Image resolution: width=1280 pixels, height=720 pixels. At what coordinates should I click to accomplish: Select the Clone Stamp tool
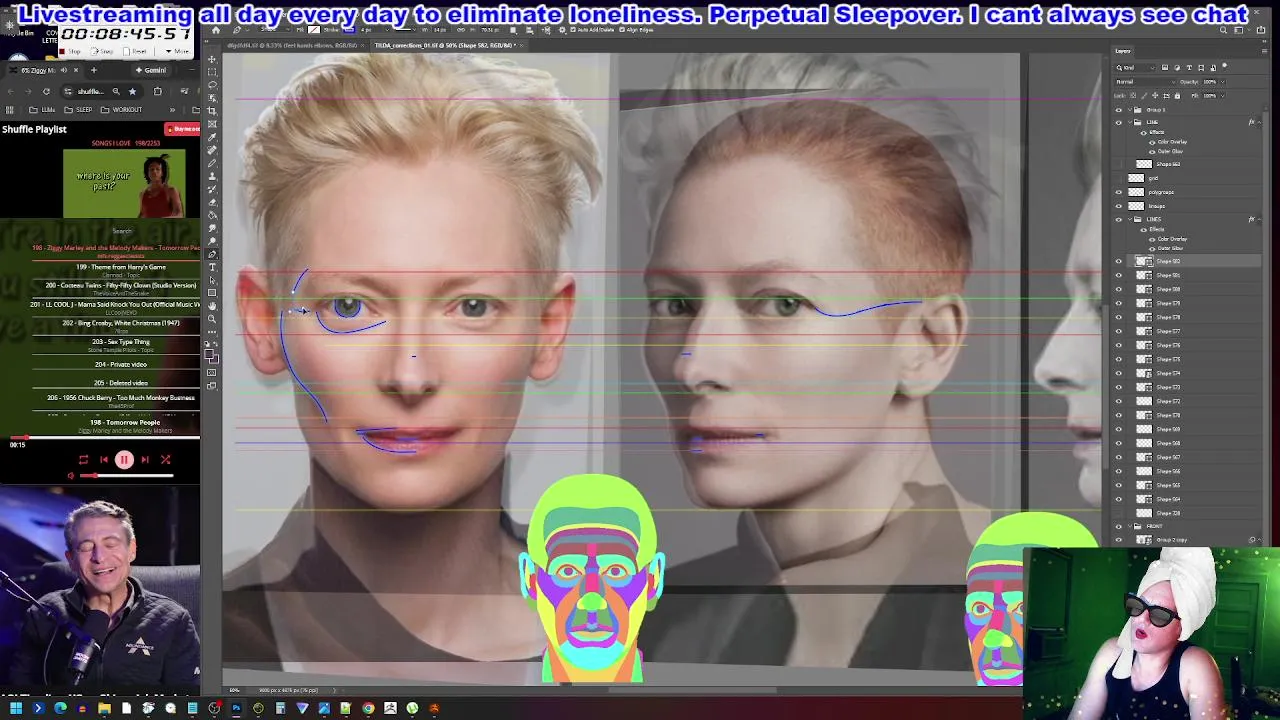(x=212, y=176)
